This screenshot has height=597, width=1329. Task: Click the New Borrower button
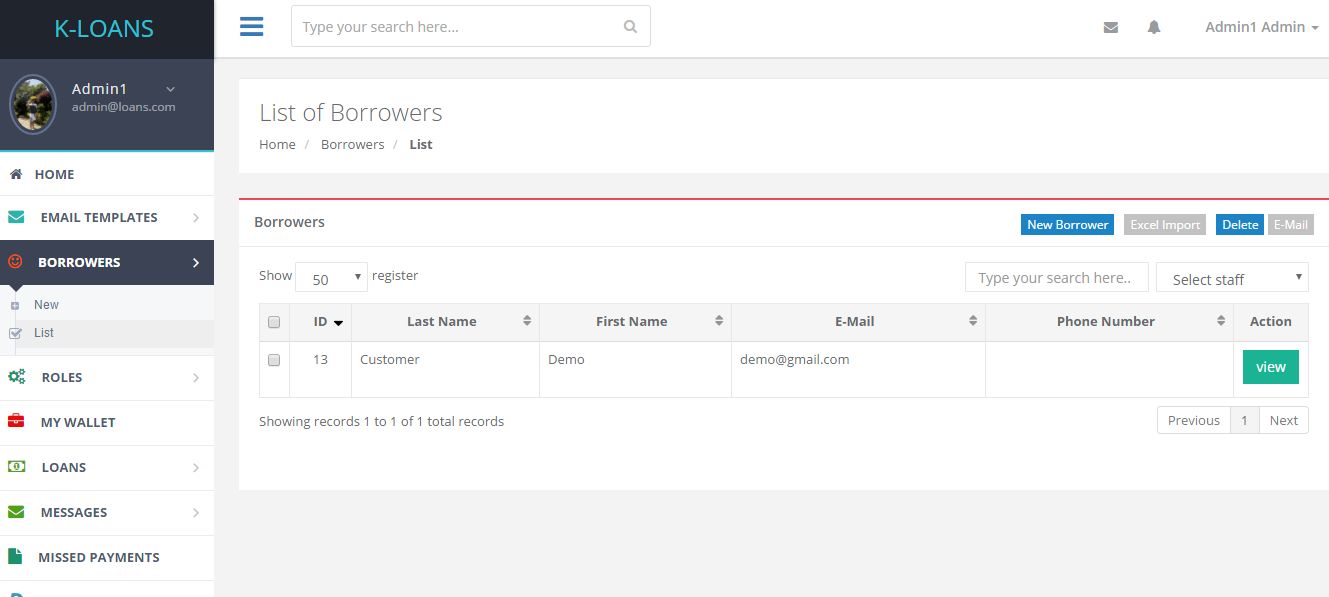(x=1067, y=224)
